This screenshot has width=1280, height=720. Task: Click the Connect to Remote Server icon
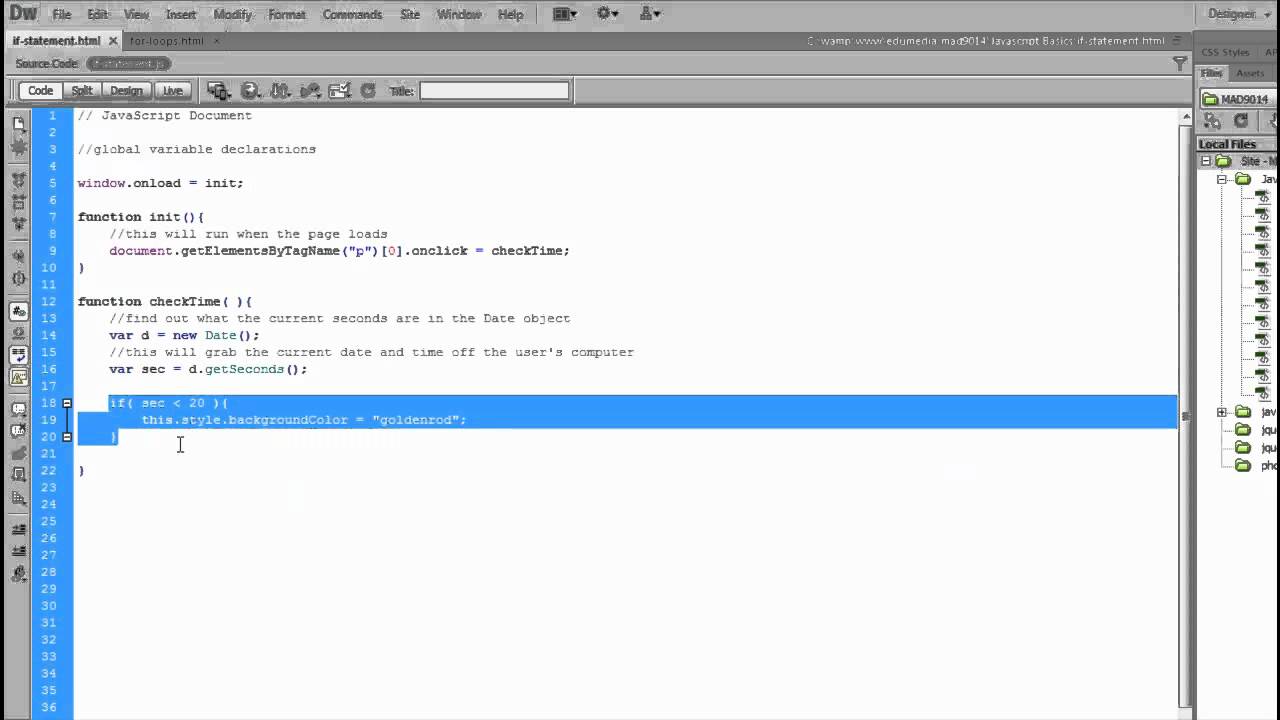click(1213, 120)
